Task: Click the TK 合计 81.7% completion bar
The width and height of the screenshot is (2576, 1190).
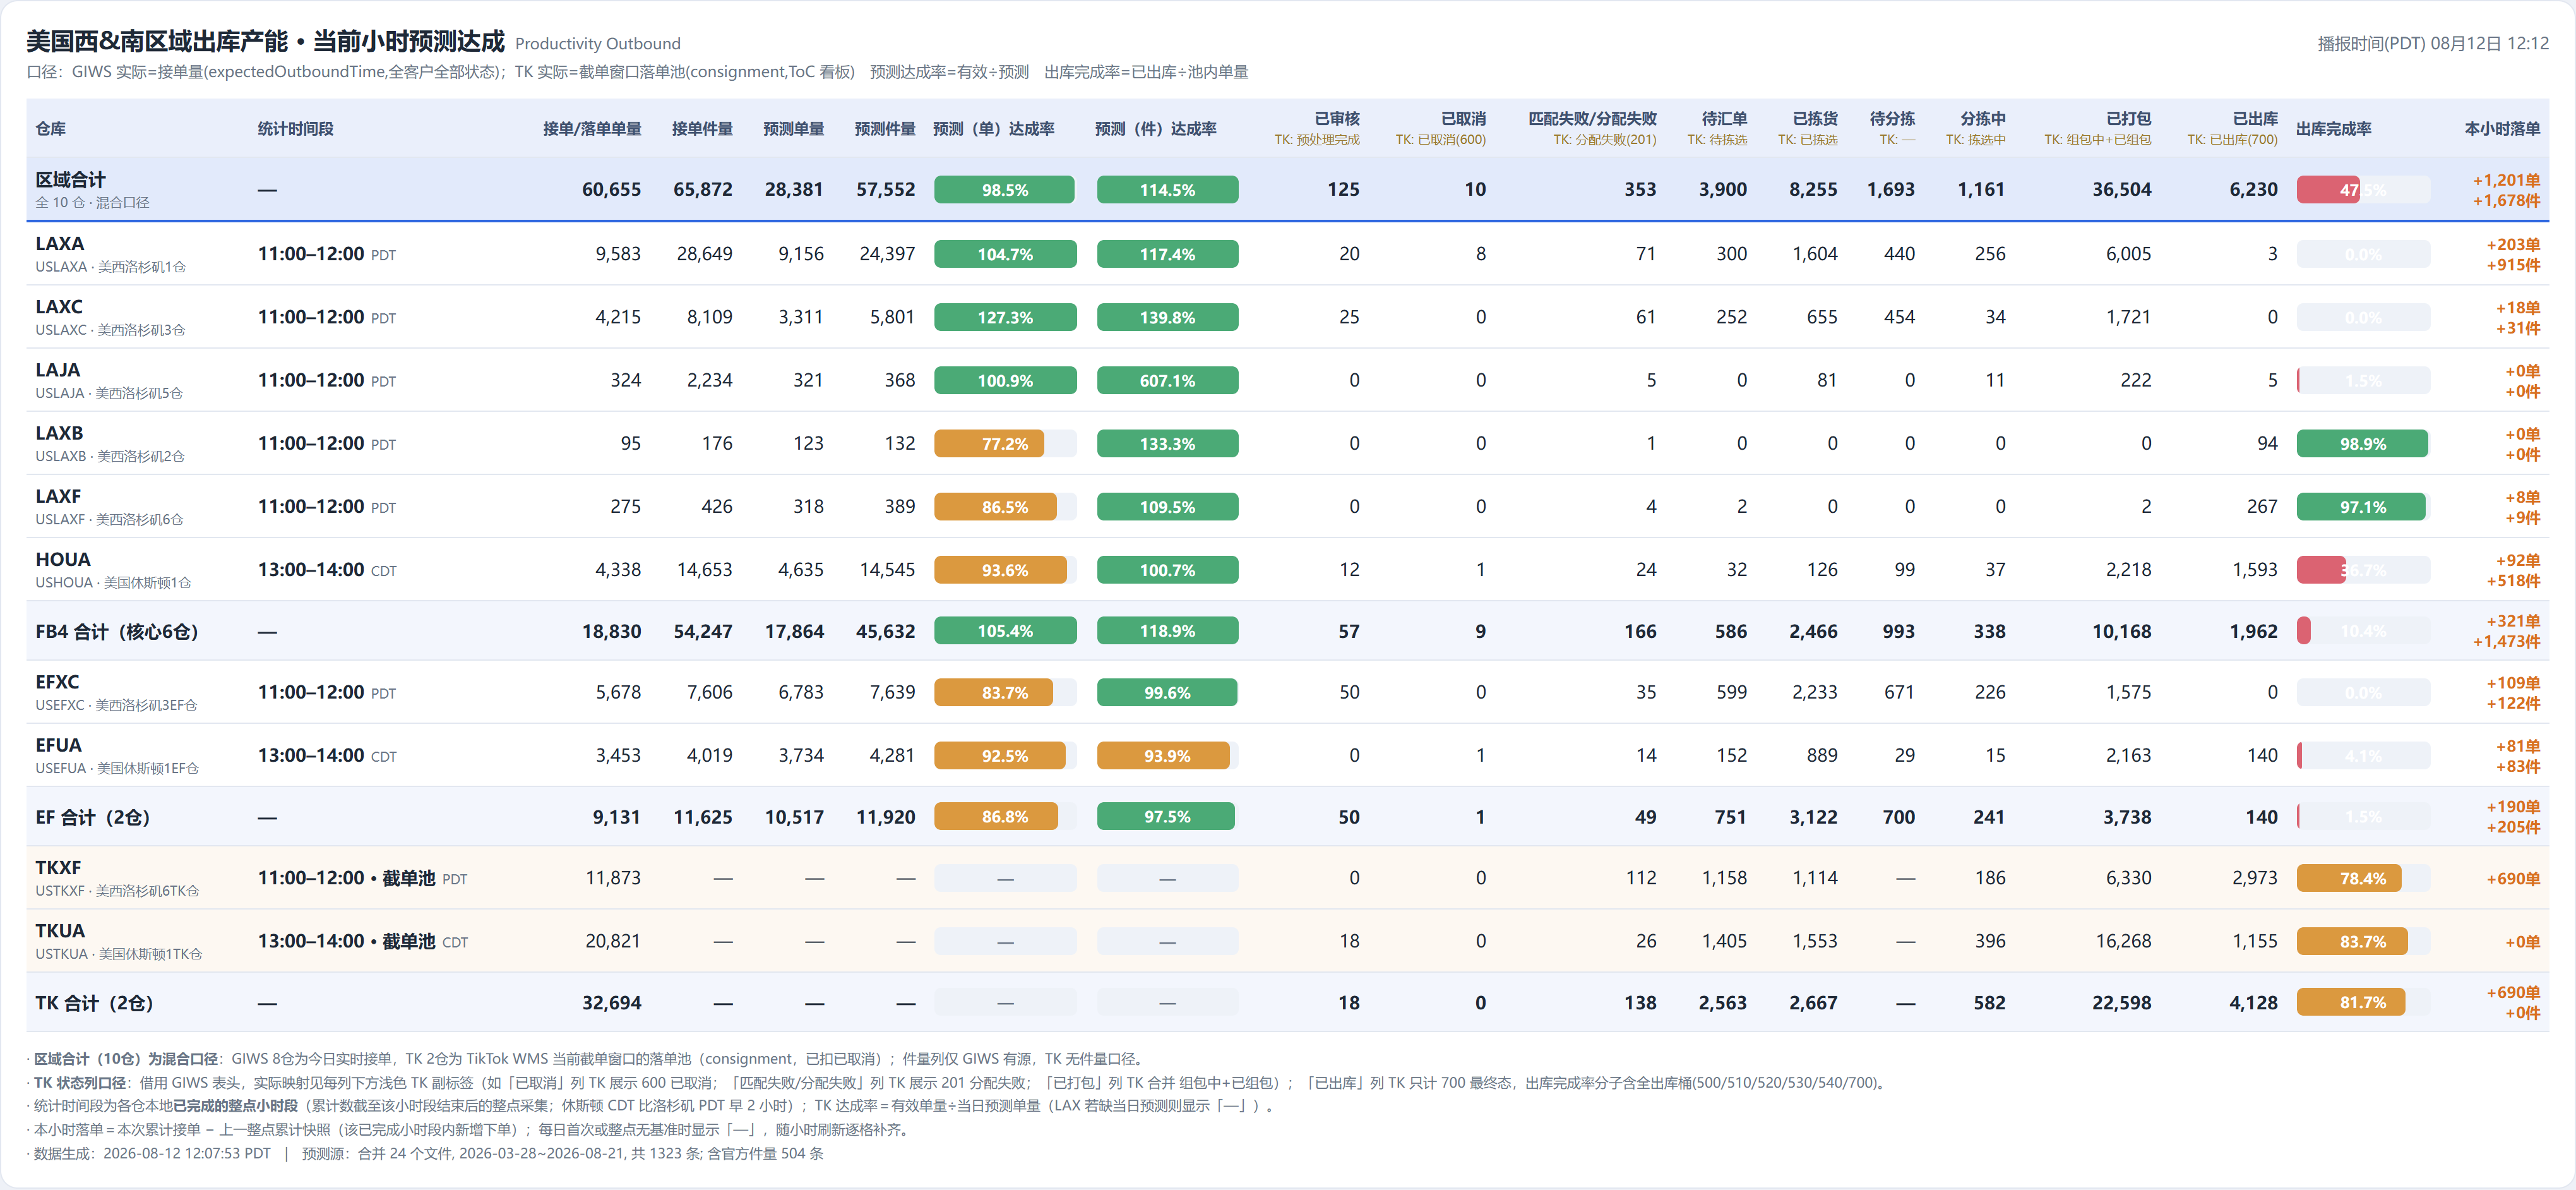Action: coord(2351,1003)
